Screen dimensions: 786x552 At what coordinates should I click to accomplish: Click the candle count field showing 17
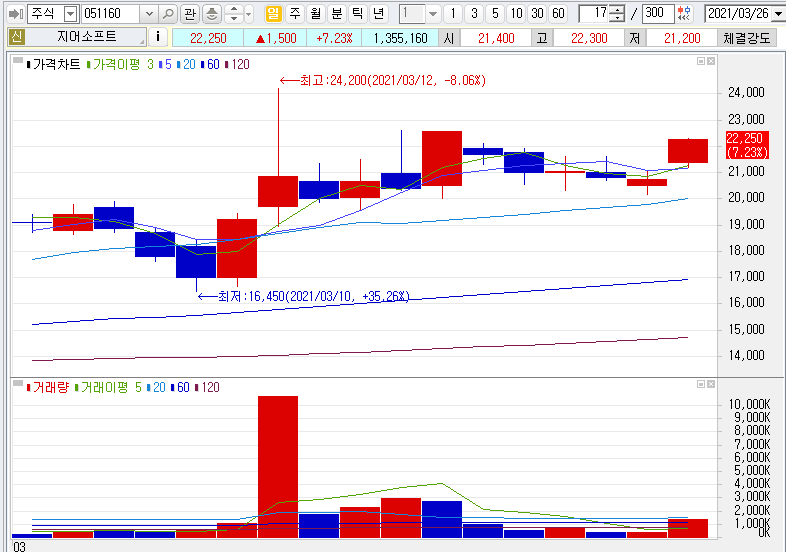596,14
